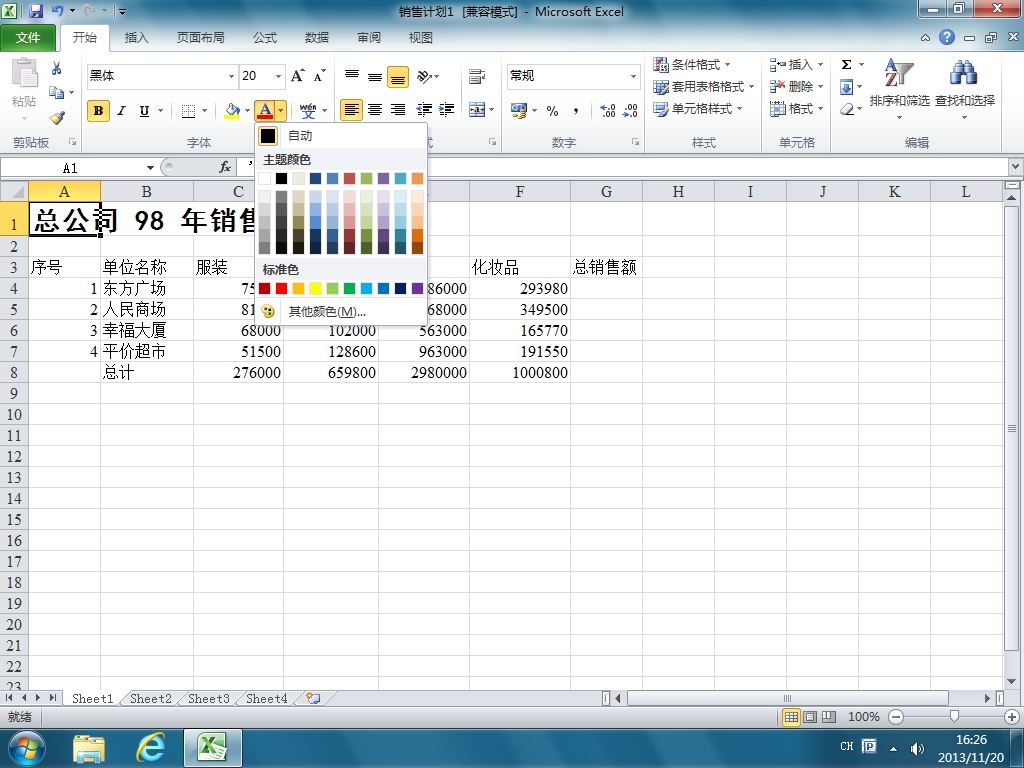This screenshot has height=768, width=1024.
Task: Click the decrease indent icon
Action: (x=424, y=110)
